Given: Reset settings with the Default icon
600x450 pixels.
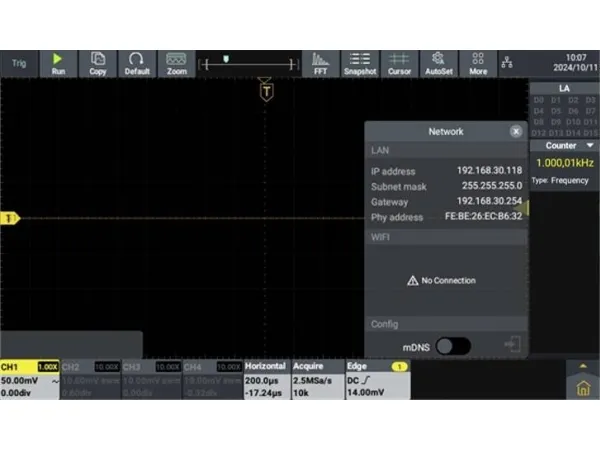Looking at the screenshot, I should tap(137, 64).
